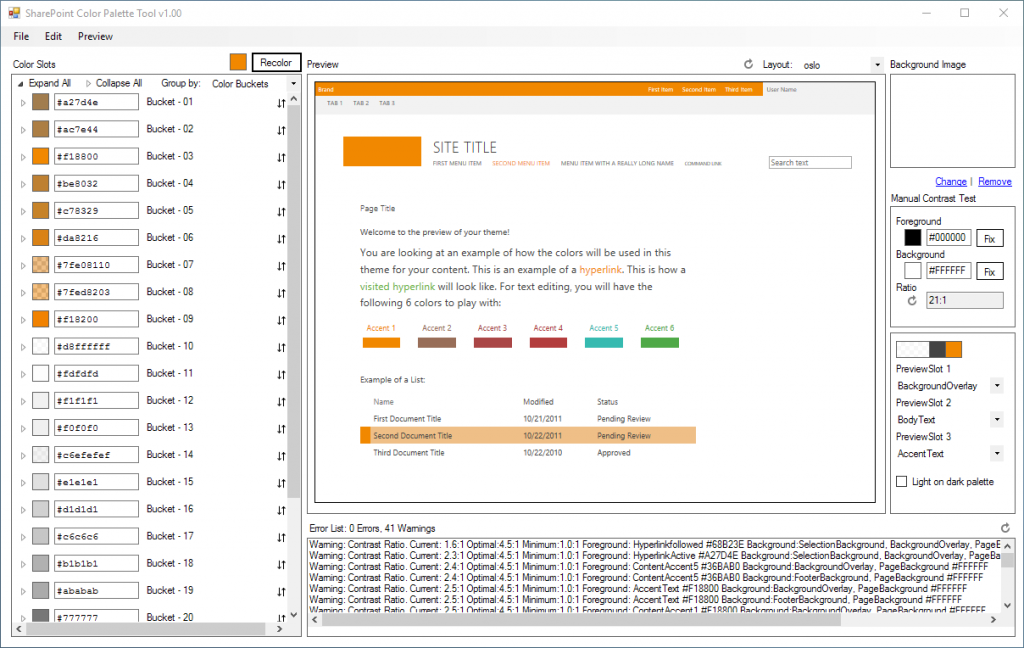1024x648 pixels.
Task: Click the Change background image link
Action: [x=949, y=181]
